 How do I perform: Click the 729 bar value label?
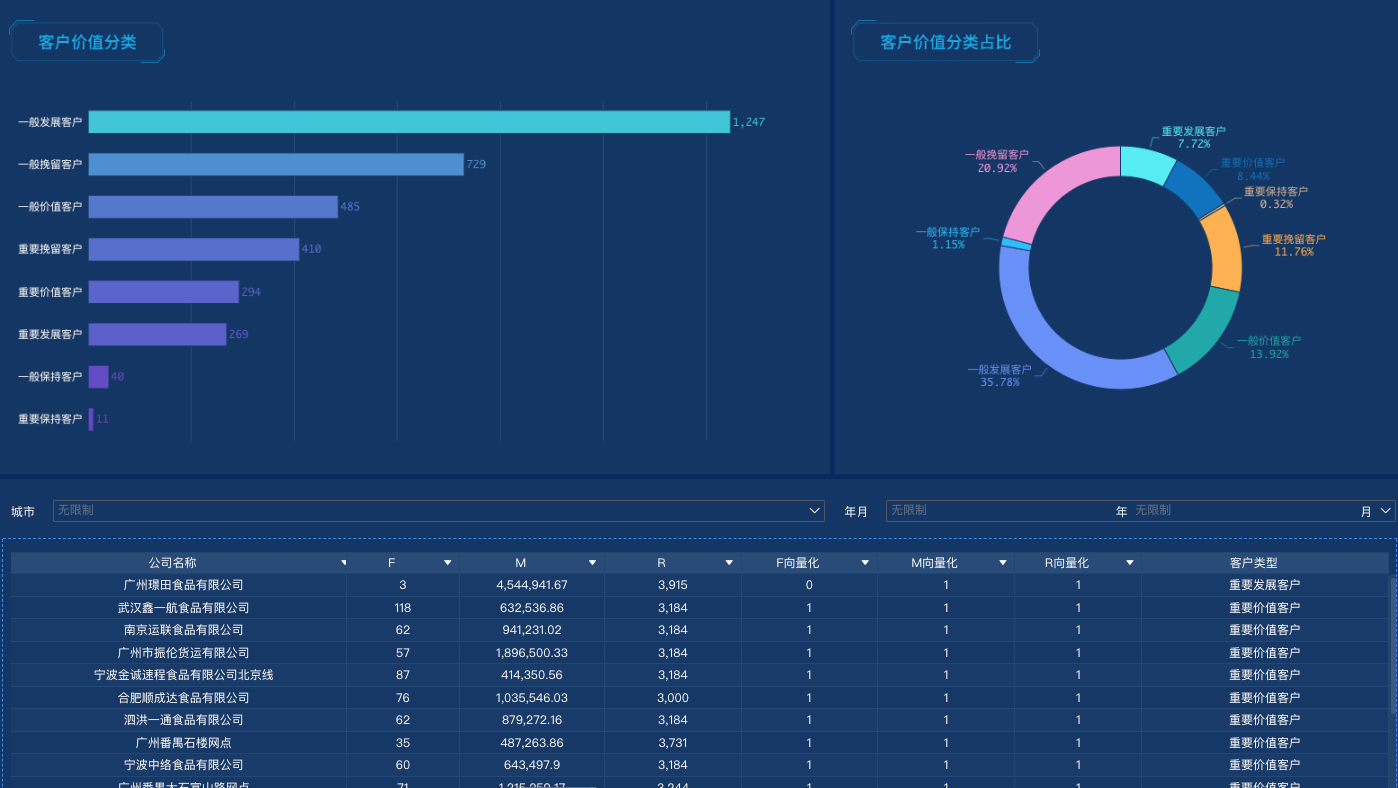pos(476,164)
